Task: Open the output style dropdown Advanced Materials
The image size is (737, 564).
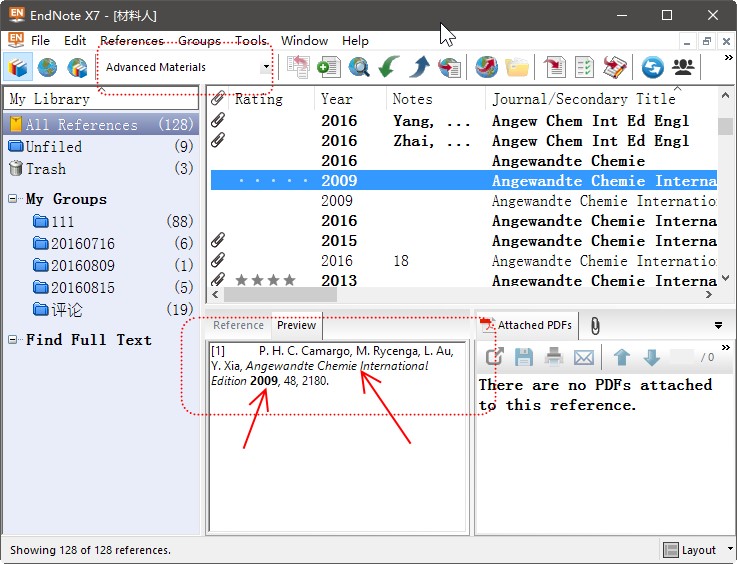Action: pos(266,68)
